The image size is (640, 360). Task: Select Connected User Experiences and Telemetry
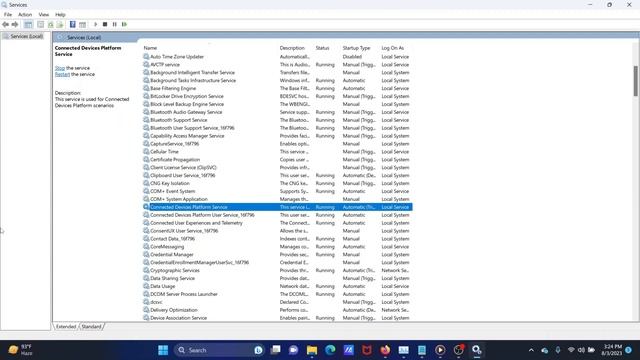[x=278, y=223]
